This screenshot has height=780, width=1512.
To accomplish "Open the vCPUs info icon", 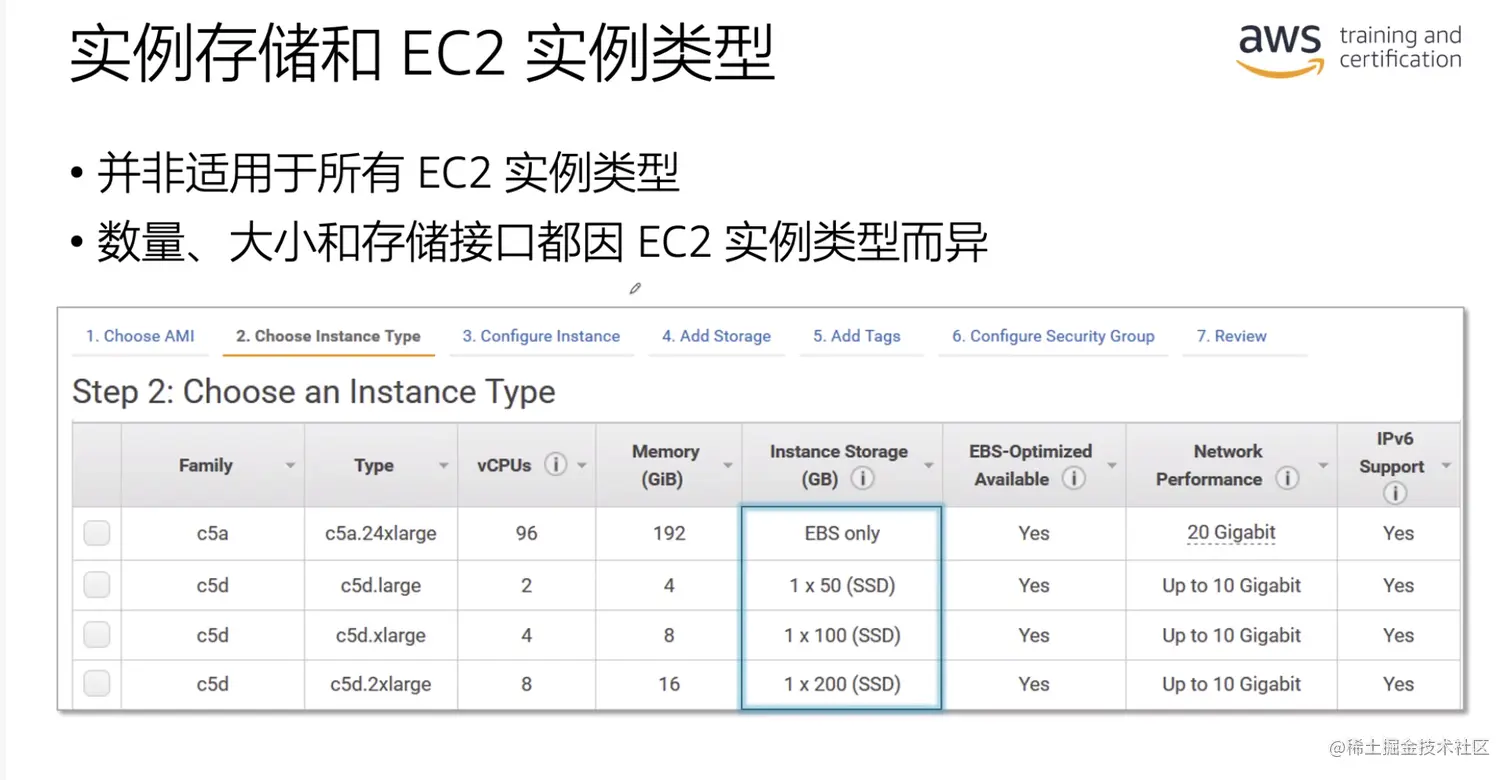I will point(556,465).
